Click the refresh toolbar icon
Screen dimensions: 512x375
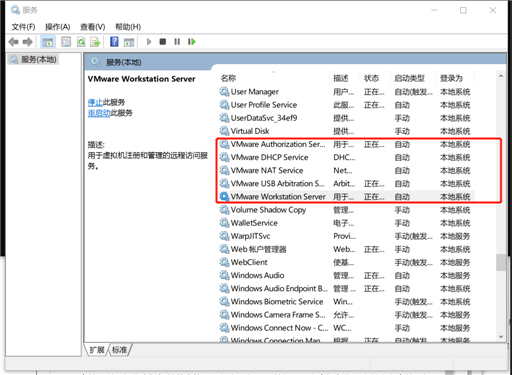pyautogui.click(x=81, y=42)
